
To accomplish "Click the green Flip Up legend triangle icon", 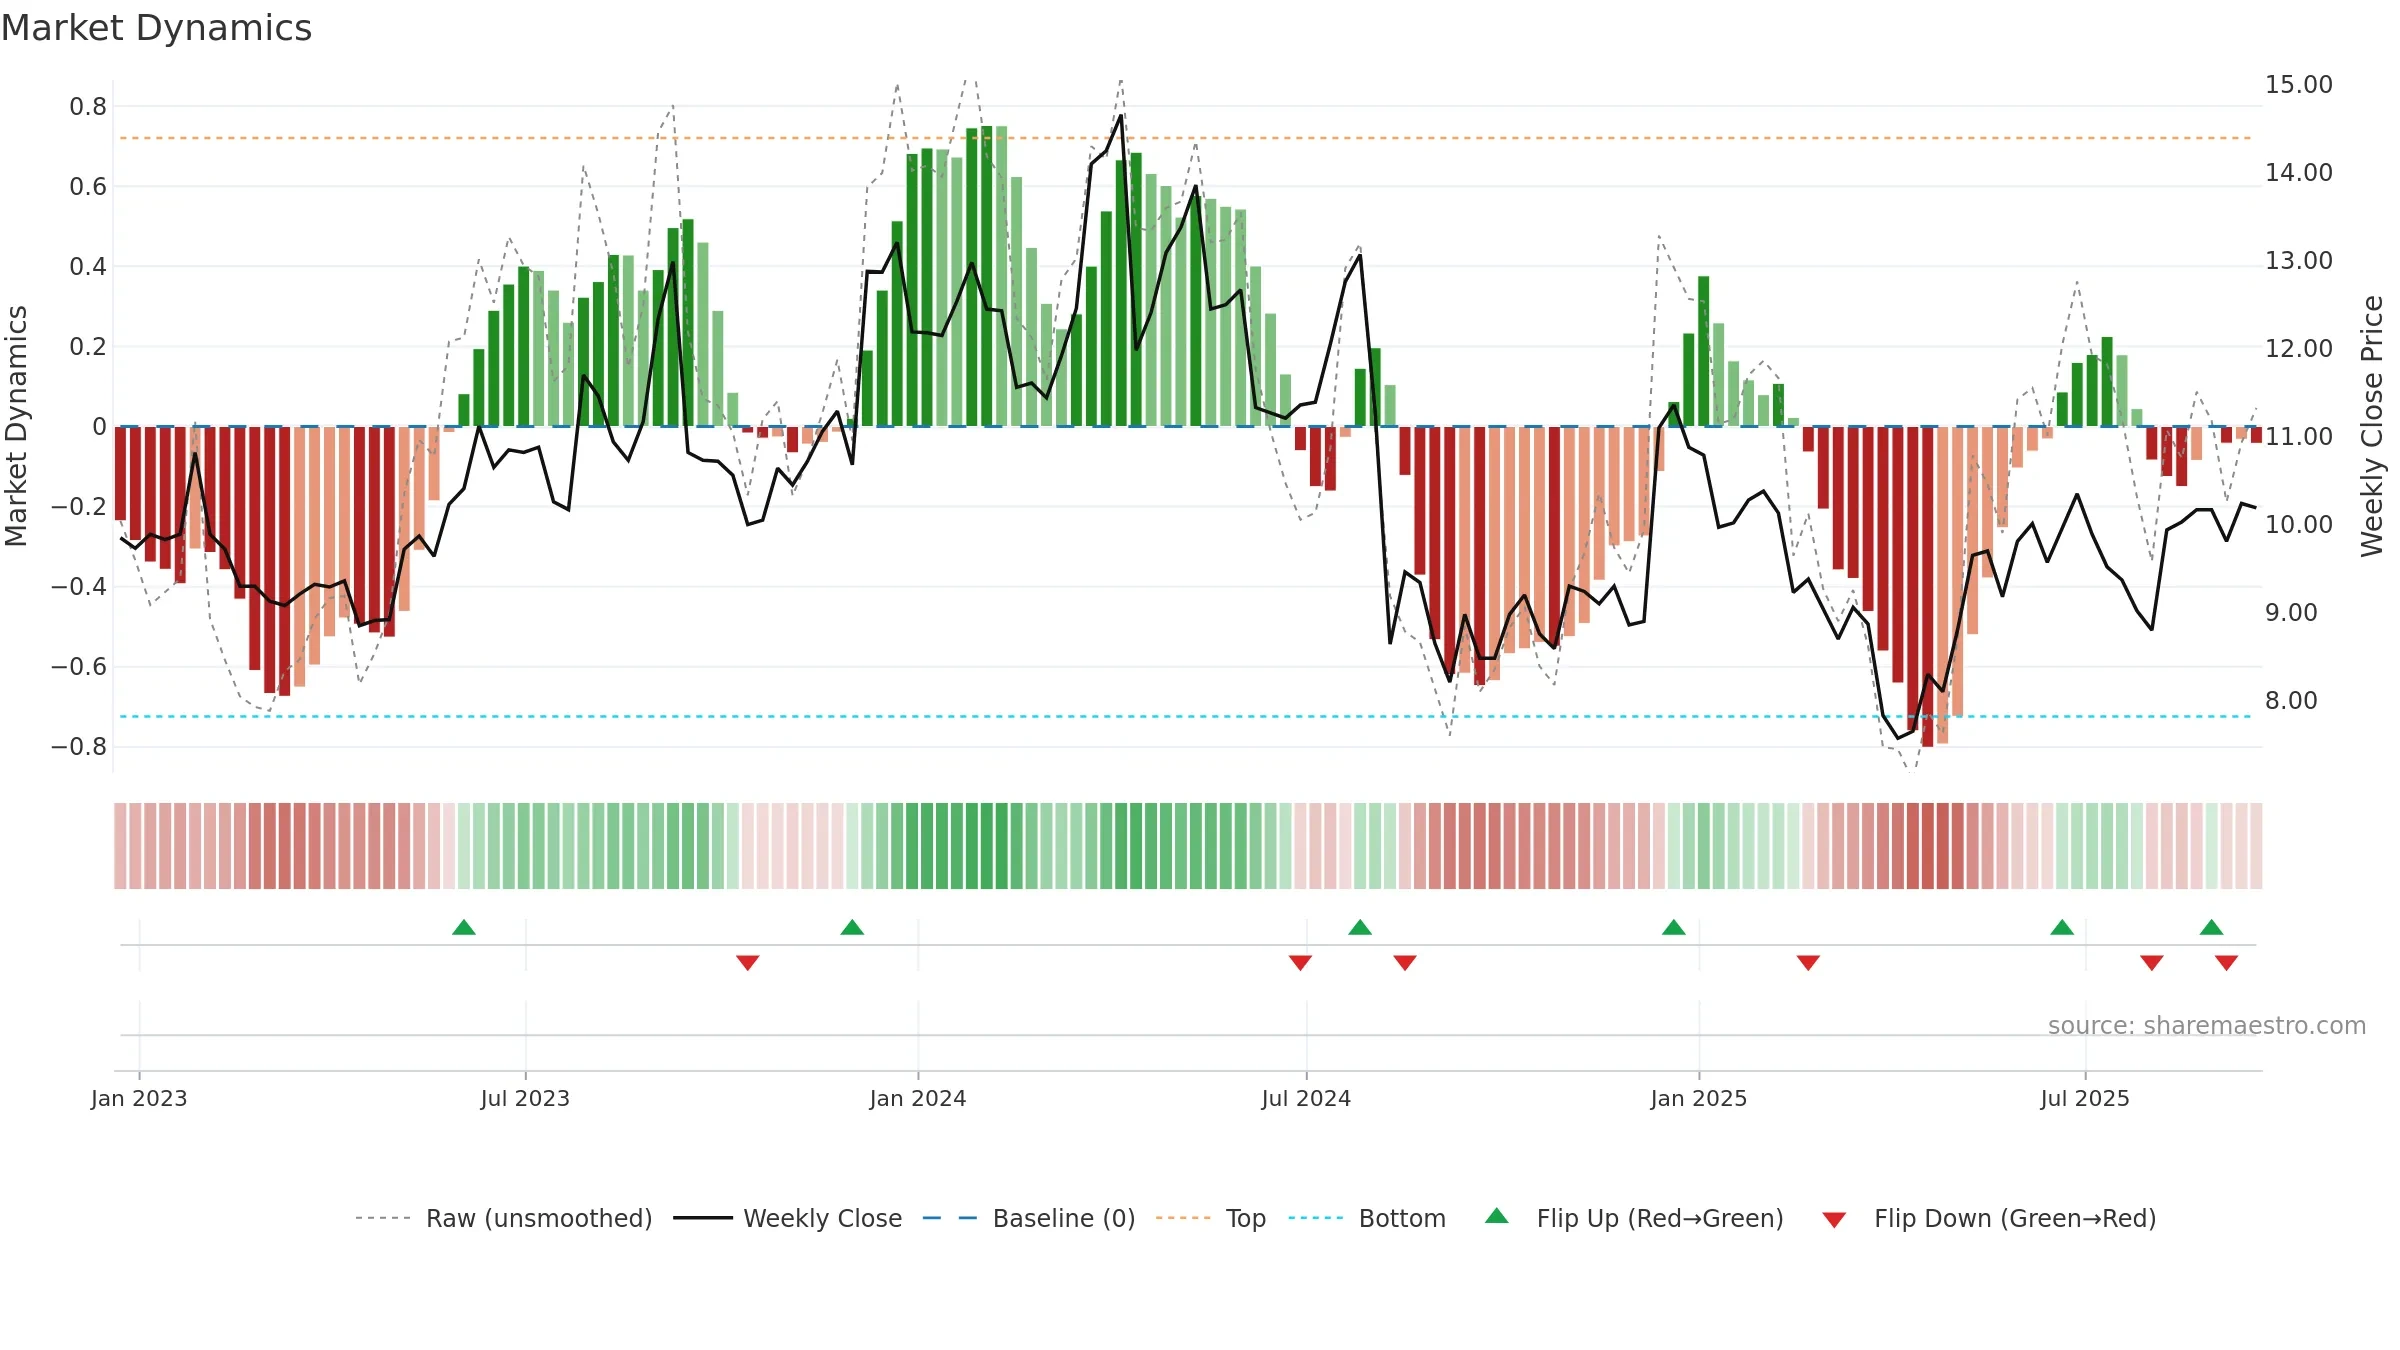I will pyautogui.click(x=1497, y=1216).
